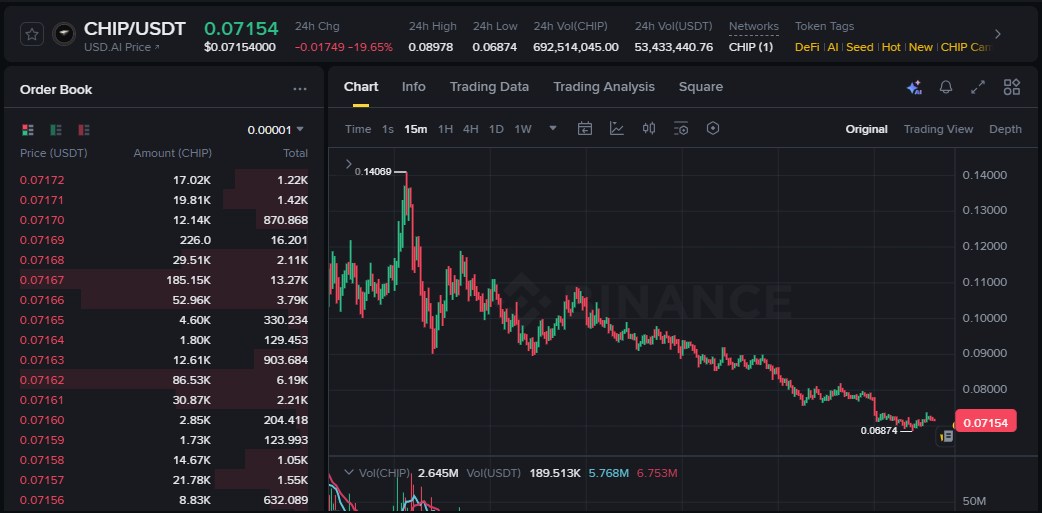Open the USD.AI Price link
This screenshot has width=1042, height=513.
pyautogui.click(x=122, y=47)
